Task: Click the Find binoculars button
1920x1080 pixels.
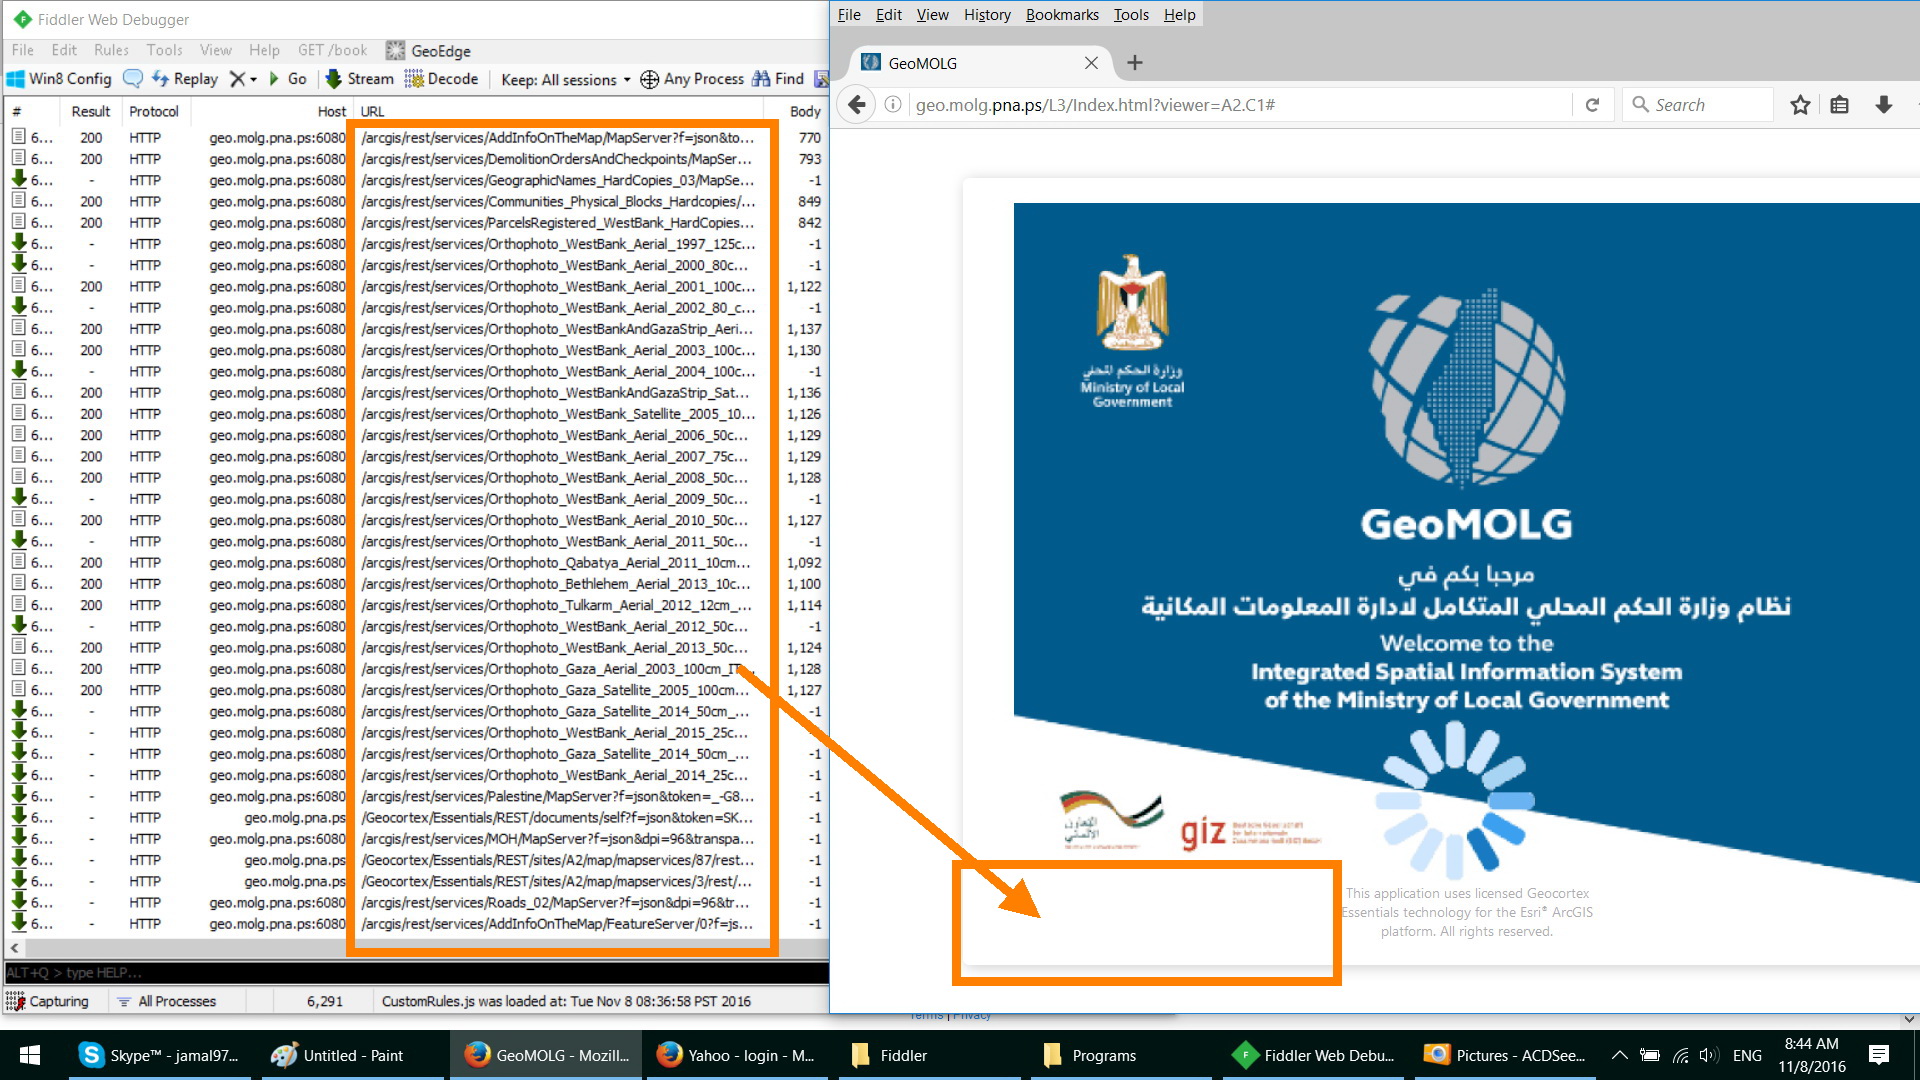Action: [778, 79]
